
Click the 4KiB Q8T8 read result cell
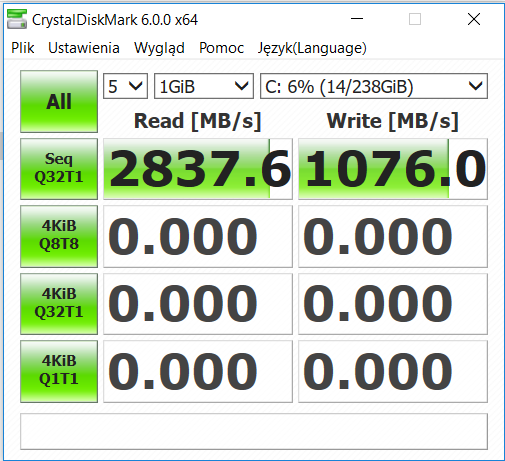(x=198, y=236)
